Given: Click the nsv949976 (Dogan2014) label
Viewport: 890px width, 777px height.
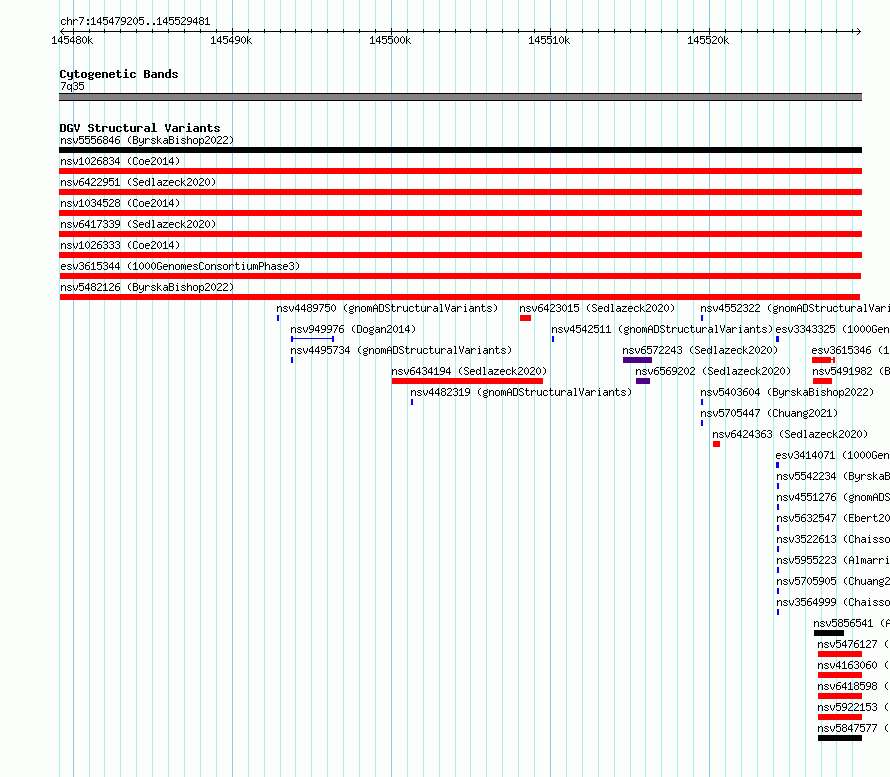Looking at the screenshot, I should pos(353,329).
